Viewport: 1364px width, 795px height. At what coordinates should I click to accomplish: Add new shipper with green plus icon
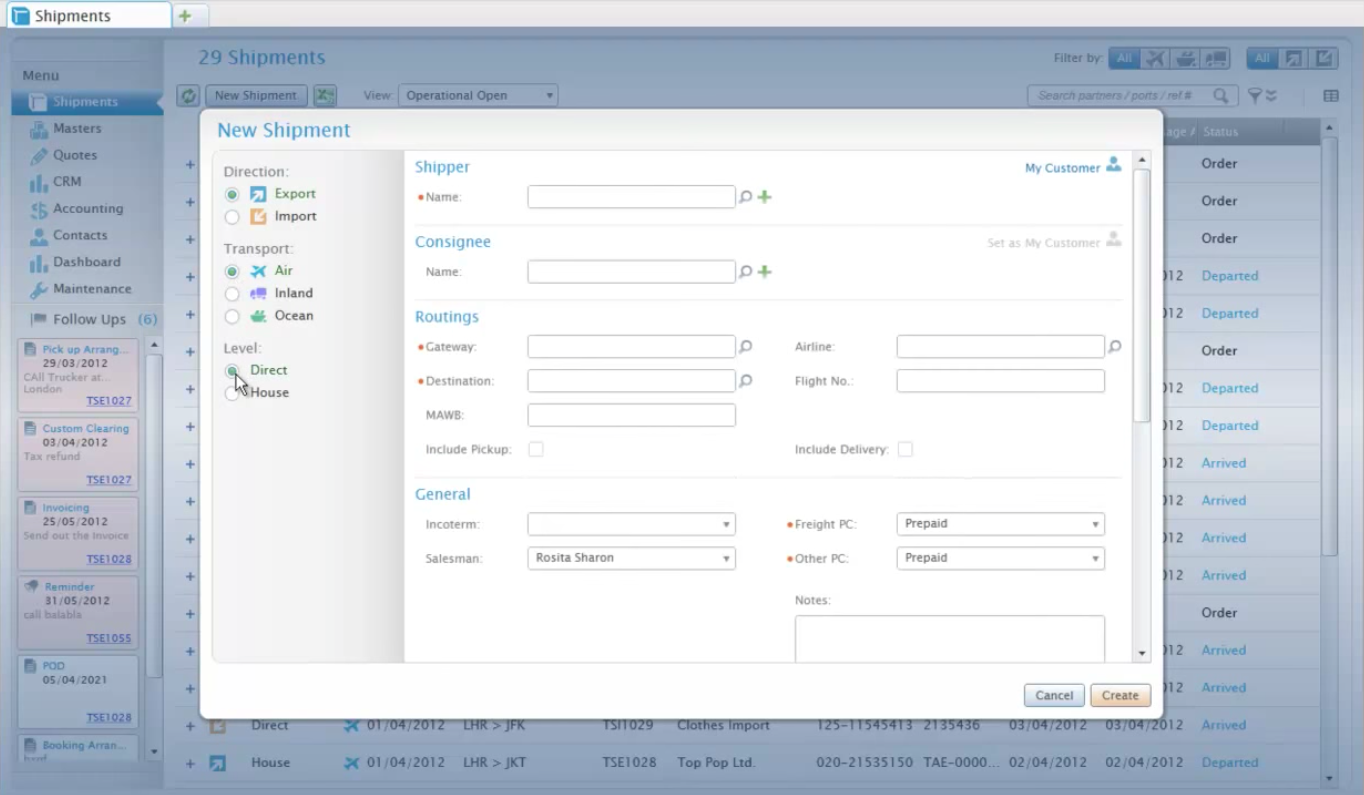coord(765,197)
